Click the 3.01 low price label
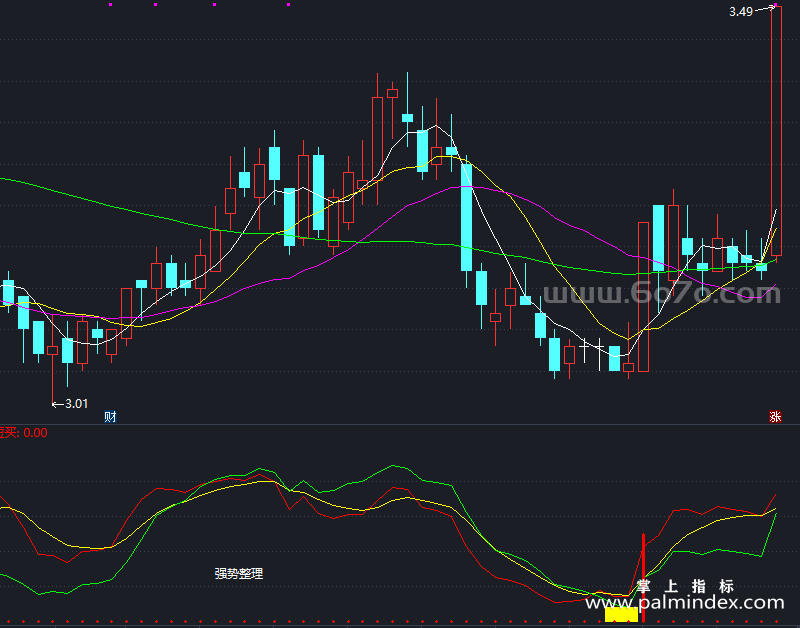The width and height of the screenshot is (800, 628). coord(77,404)
